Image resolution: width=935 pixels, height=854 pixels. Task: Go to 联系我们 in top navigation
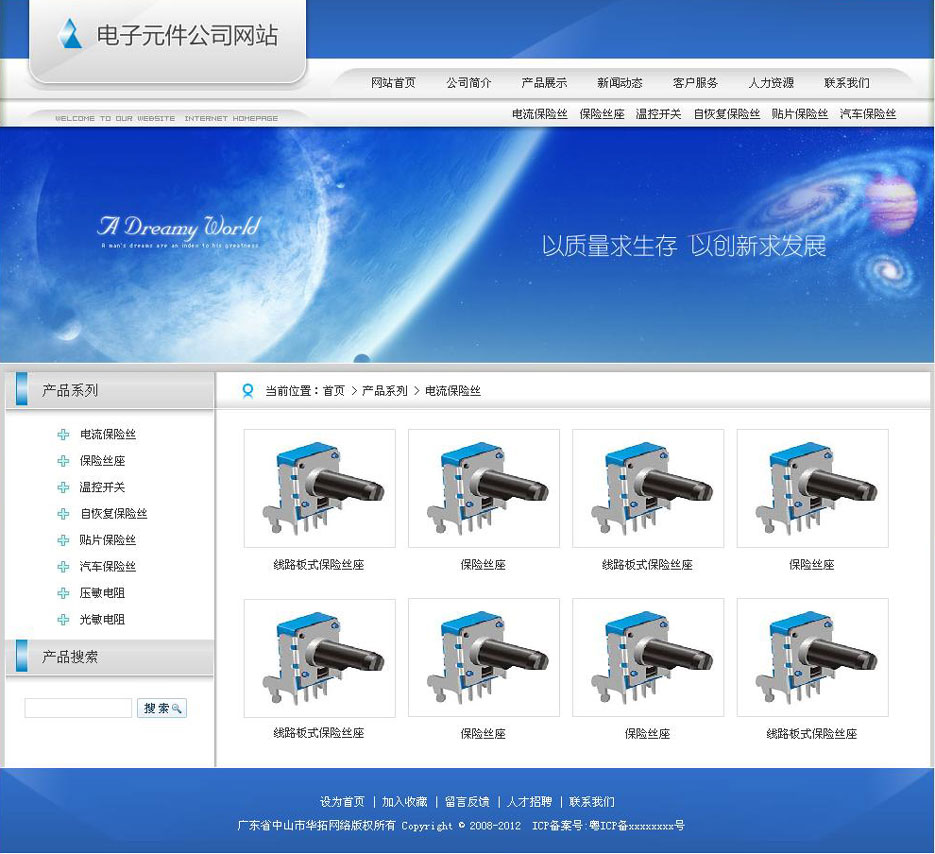847,83
